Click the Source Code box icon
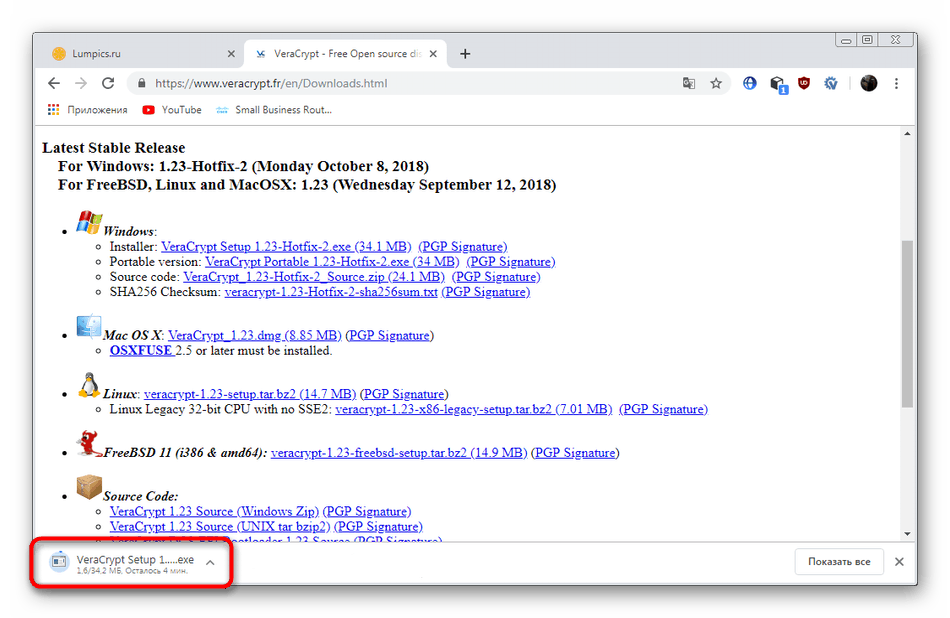Image resolution: width=950 pixels, height=618 pixels. [89, 487]
